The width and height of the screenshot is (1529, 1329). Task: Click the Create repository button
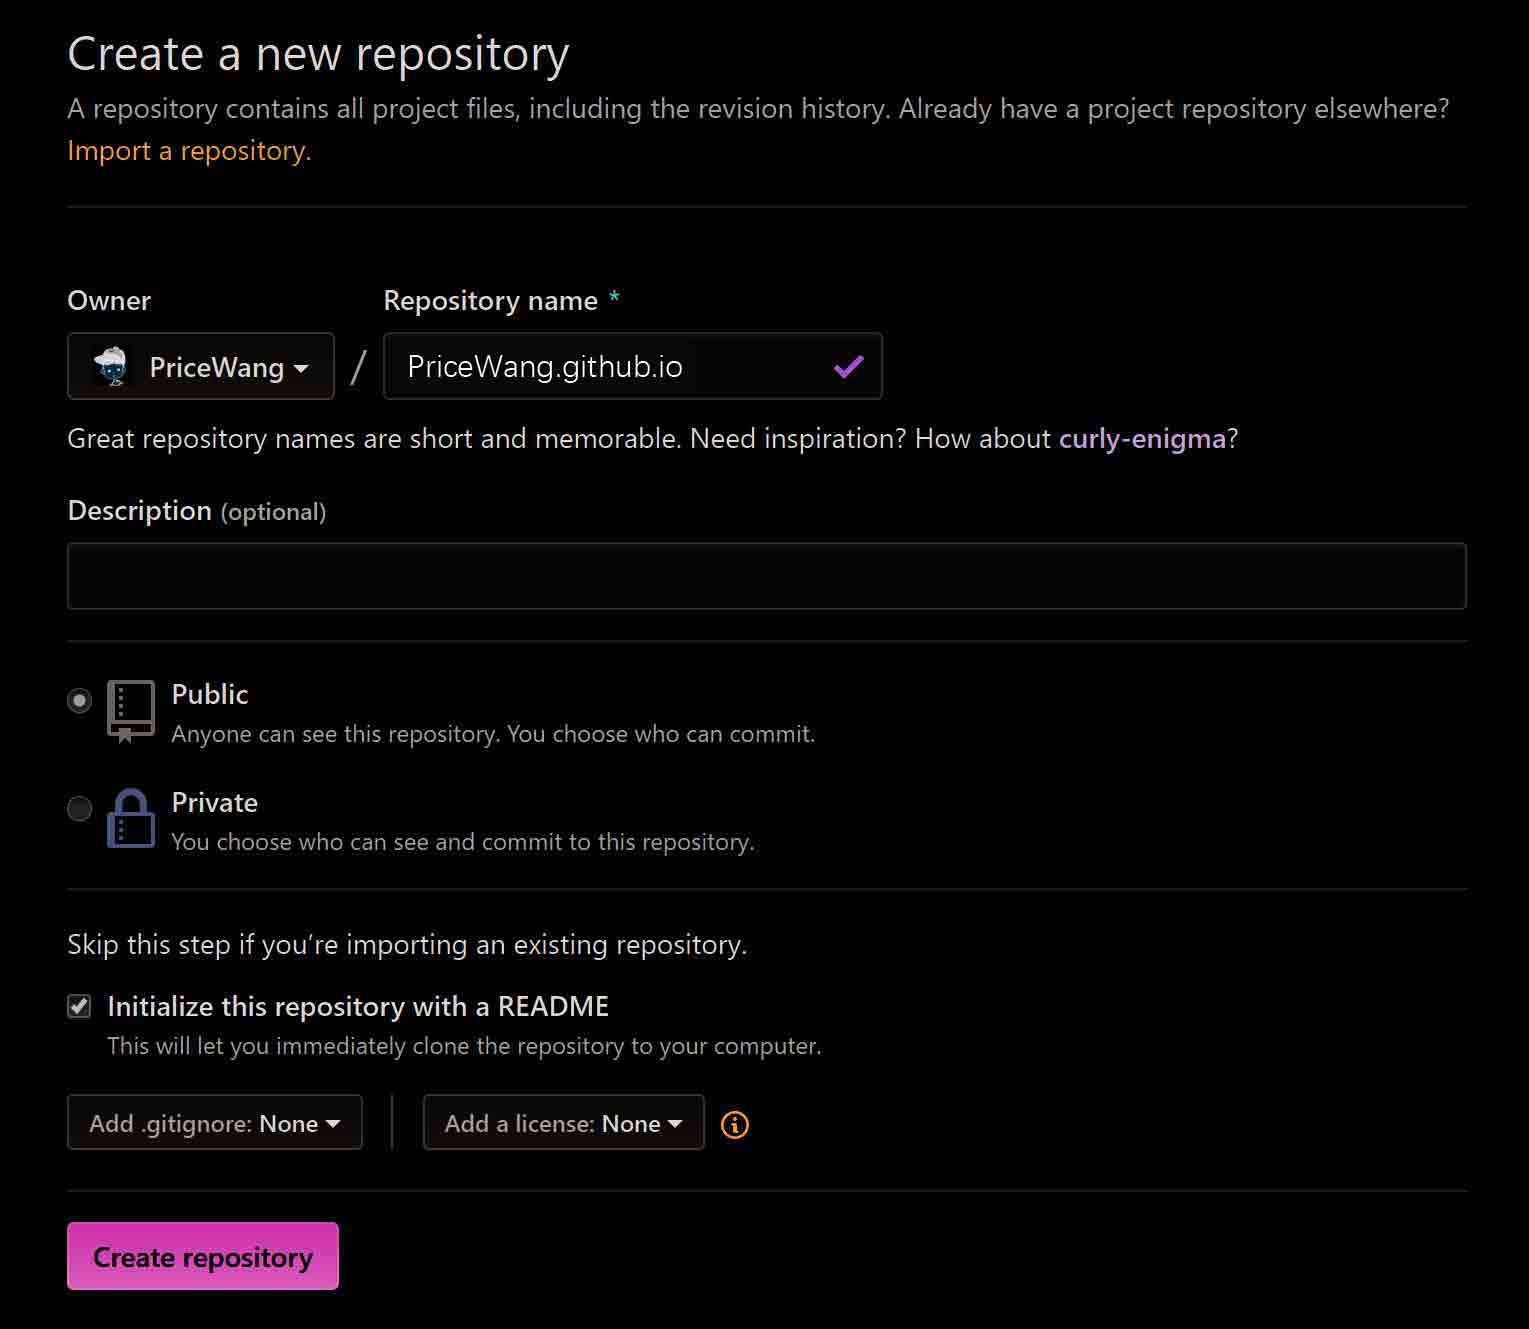[x=203, y=1256]
